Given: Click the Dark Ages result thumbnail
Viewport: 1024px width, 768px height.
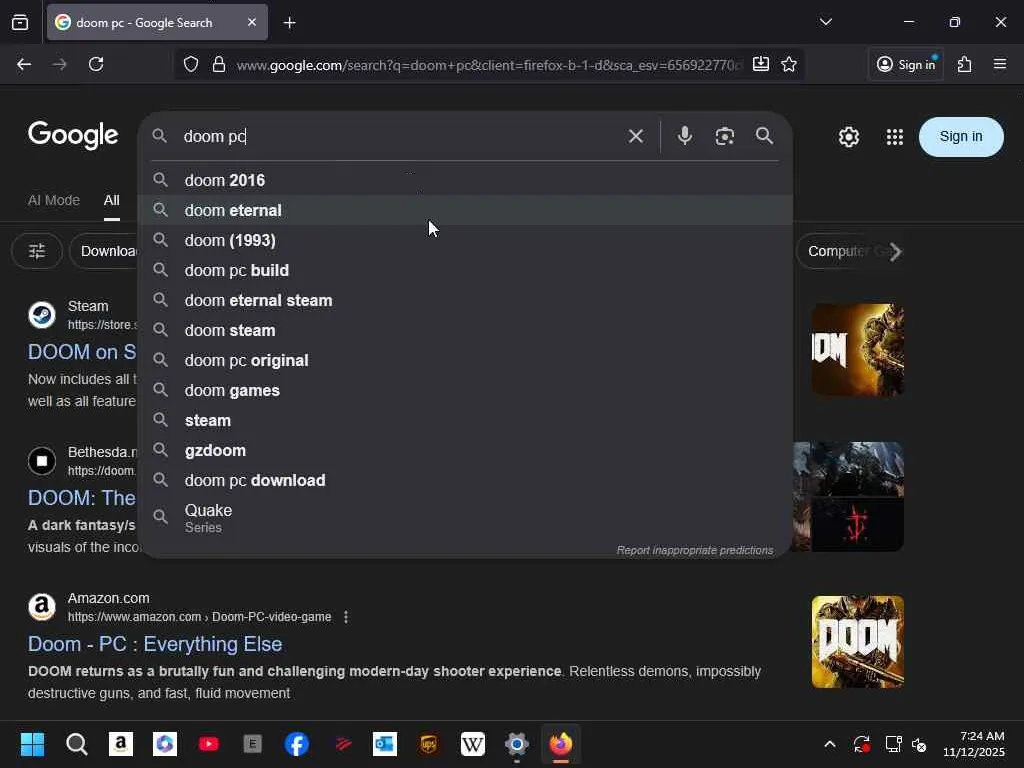Looking at the screenshot, I should tap(848, 497).
